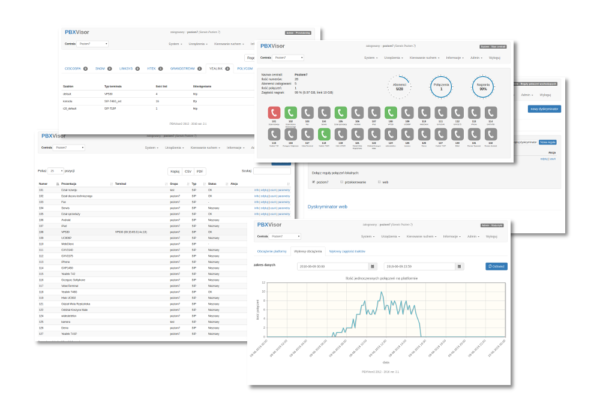Open the Połączenia circular gauge

441,87
